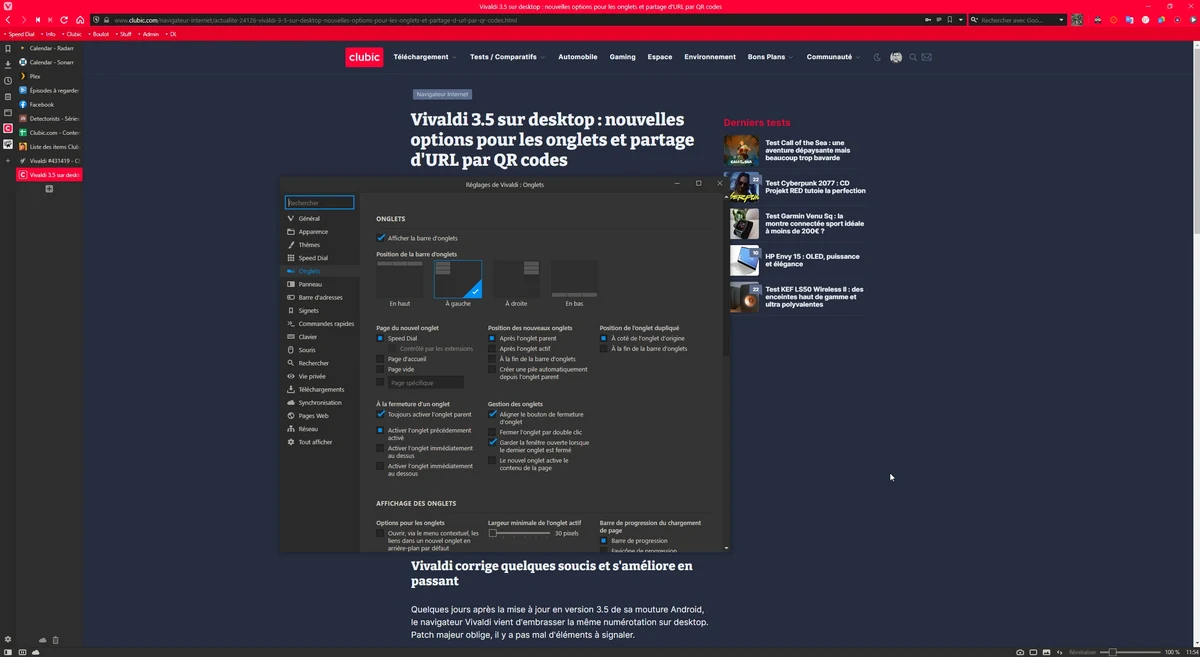Select Après l'onglet actif option
This screenshot has height=657, width=1200.
[x=492, y=348]
